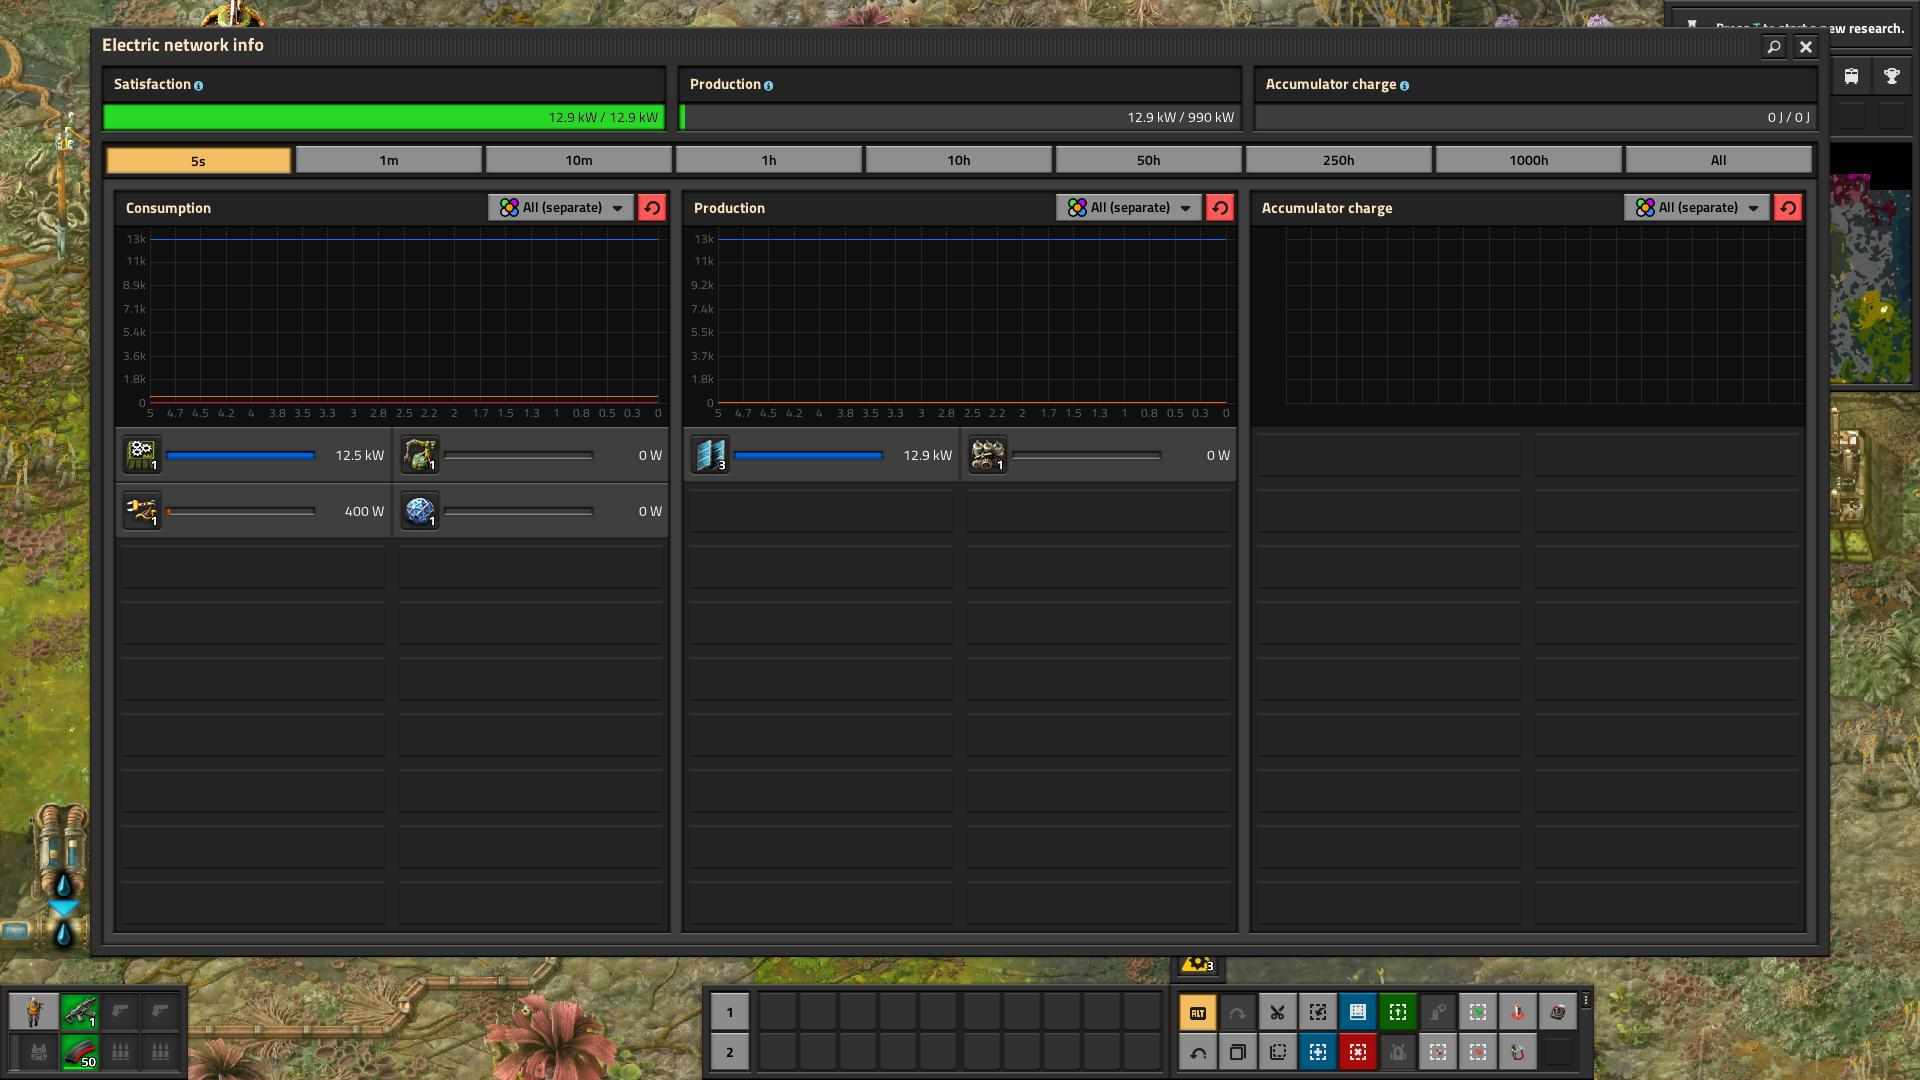Screen dimensions: 1920x1080
Task: Click the scissors cut tool
Action: point(1277,1012)
